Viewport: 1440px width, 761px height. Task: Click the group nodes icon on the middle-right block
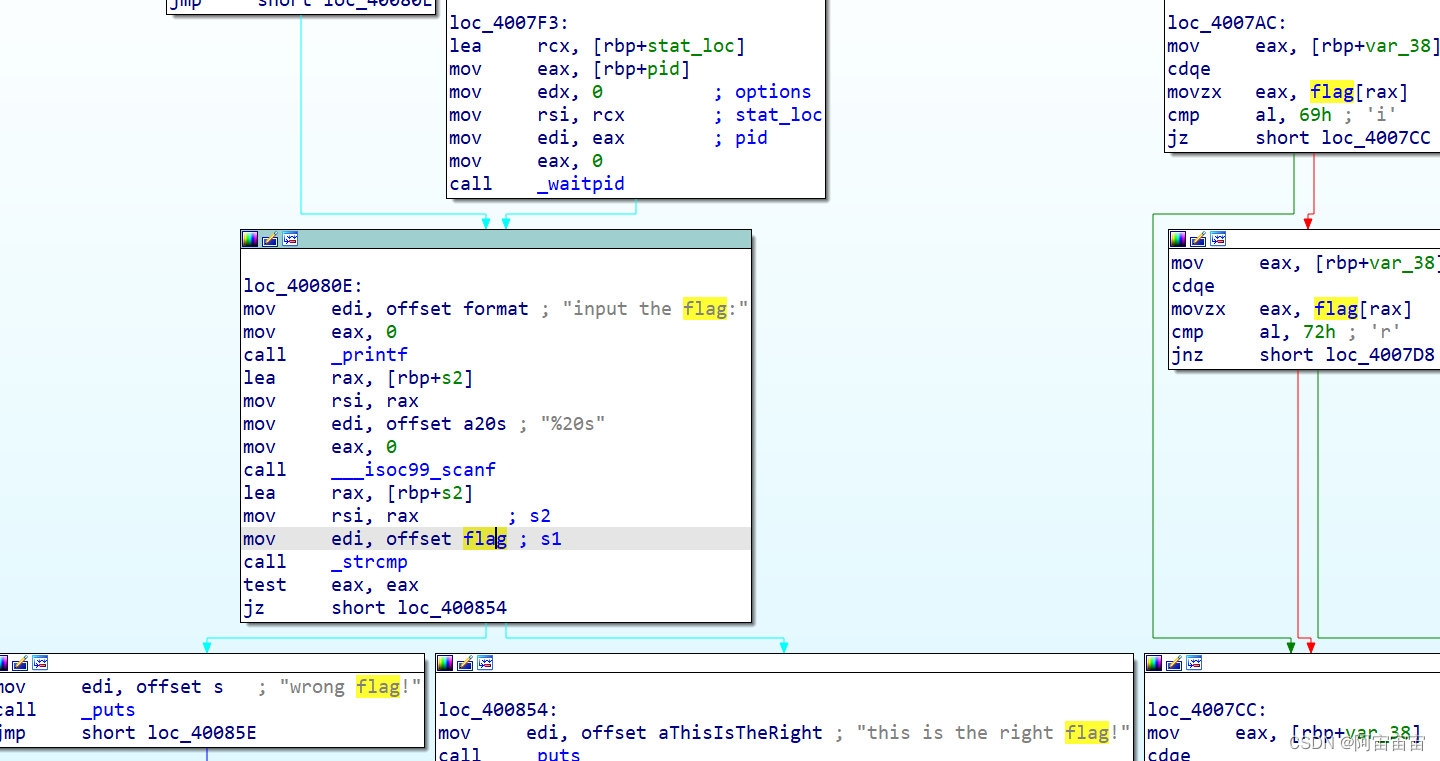coord(1218,238)
